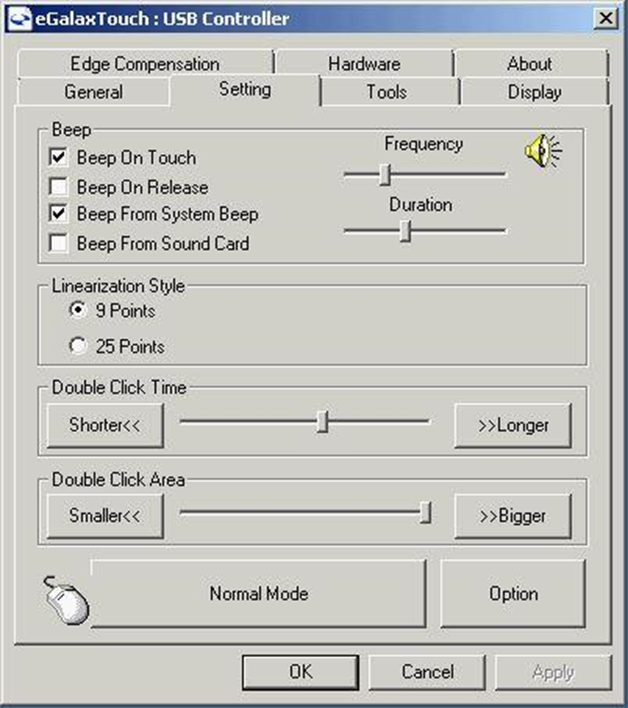Click the Double Click Area slider thumb
Image resolution: width=628 pixels, height=708 pixels.
click(x=425, y=512)
